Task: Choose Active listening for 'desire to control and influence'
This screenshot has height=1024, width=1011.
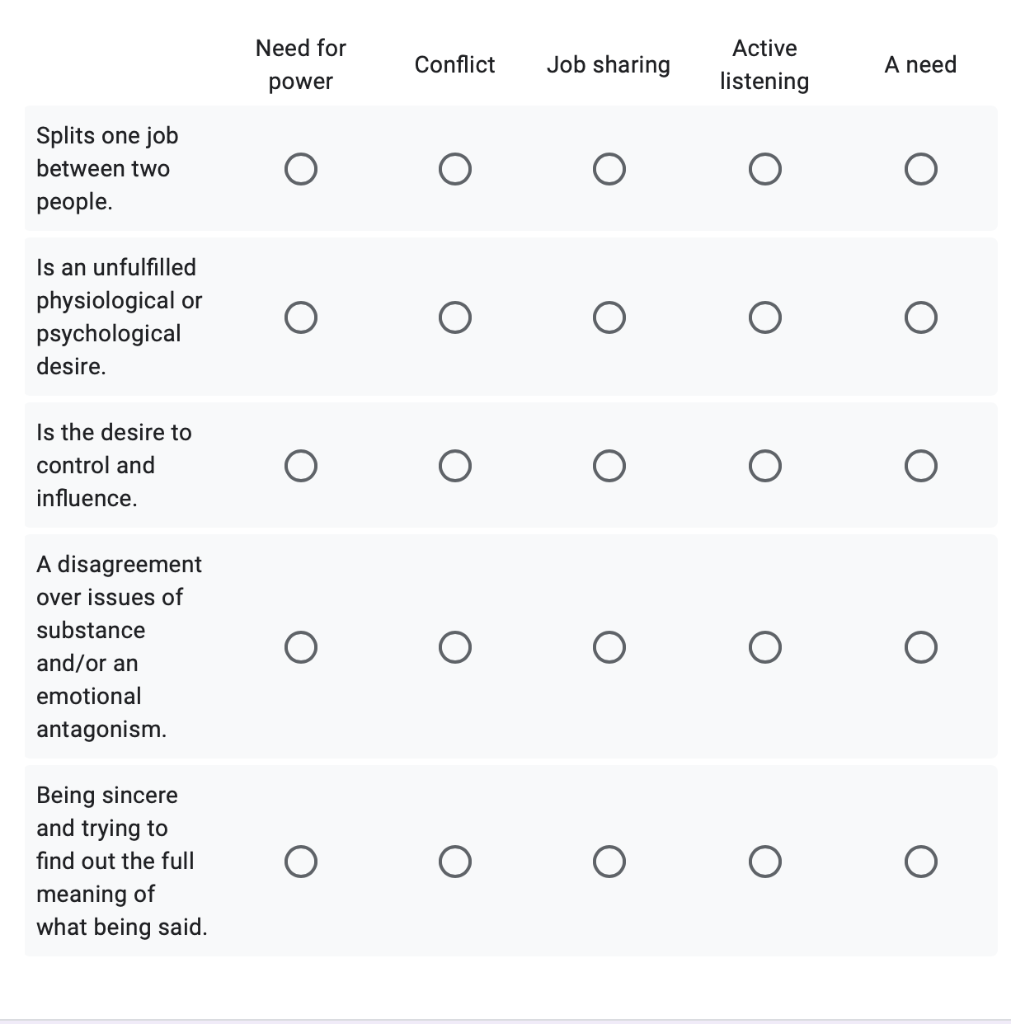Action: 765,466
